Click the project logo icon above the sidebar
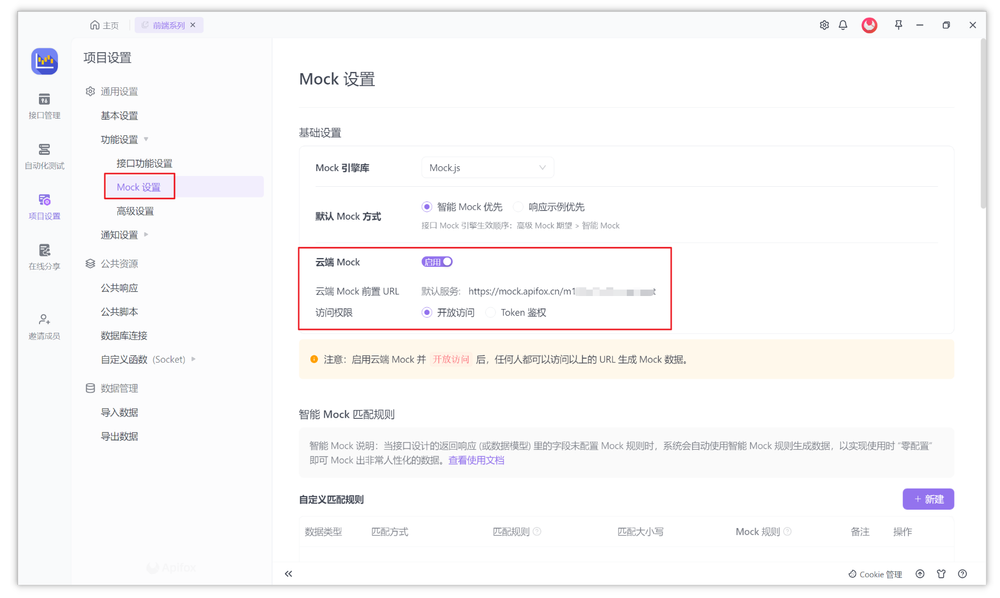This screenshot has height=598, width=1000. 44,61
